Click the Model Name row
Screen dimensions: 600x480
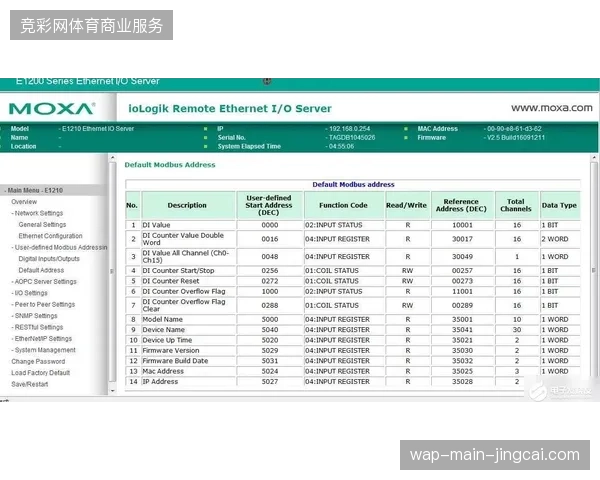[352, 319]
